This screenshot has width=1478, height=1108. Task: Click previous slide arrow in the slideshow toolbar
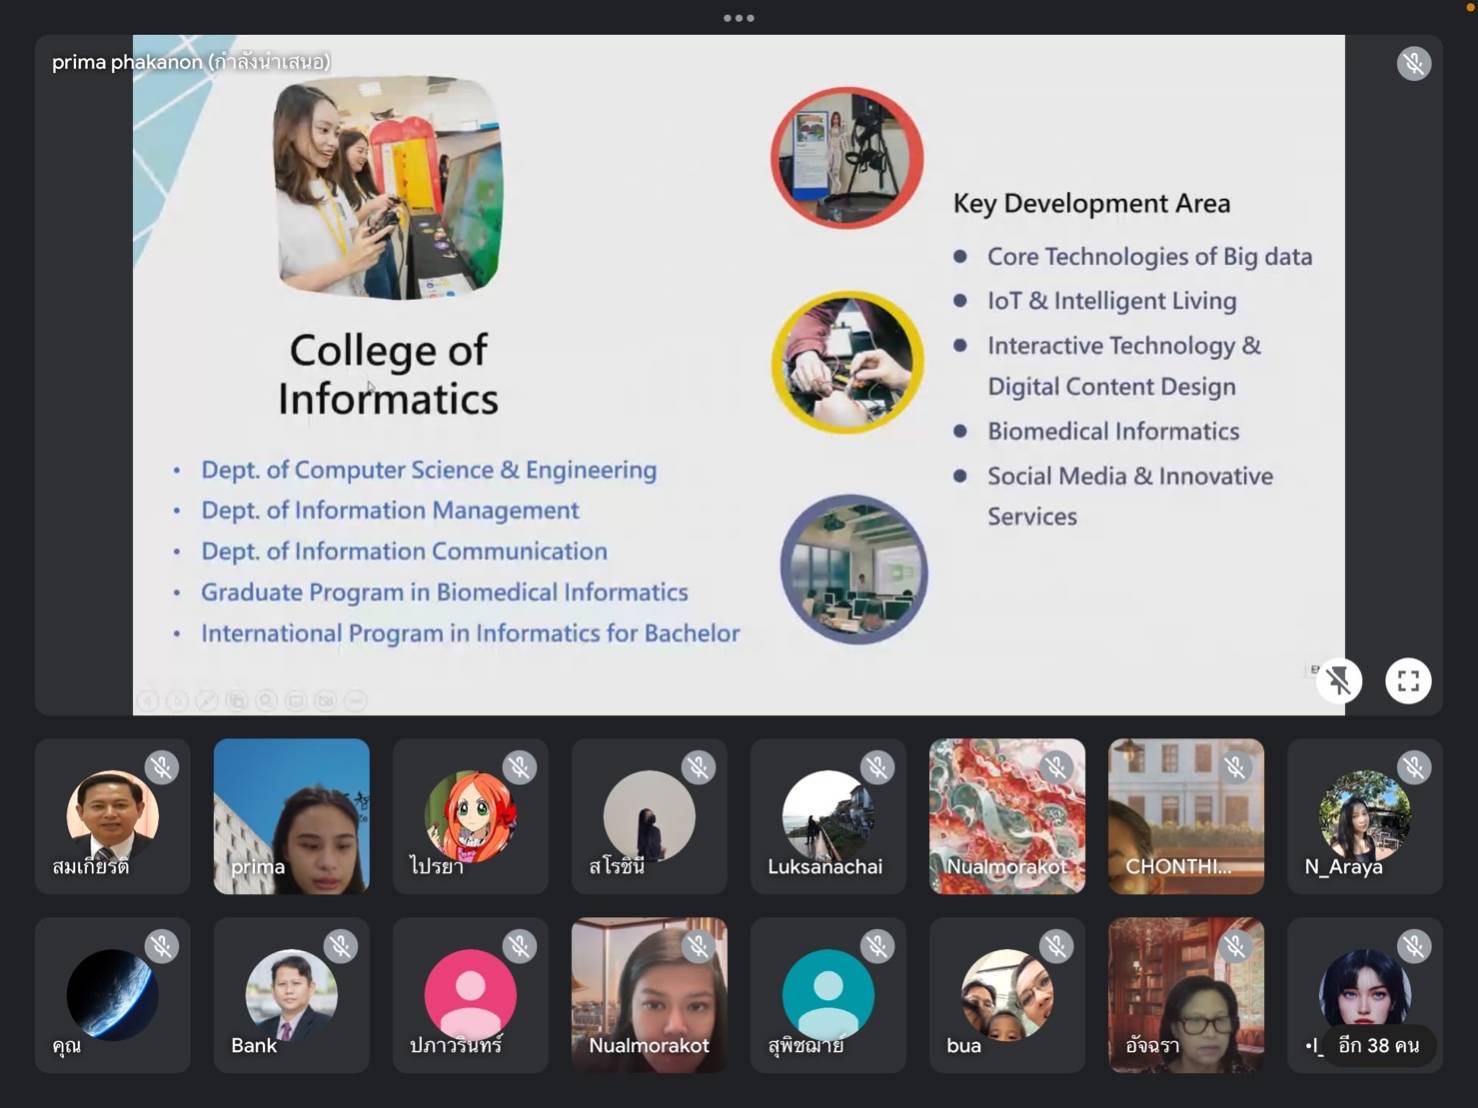tap(148, 701)
